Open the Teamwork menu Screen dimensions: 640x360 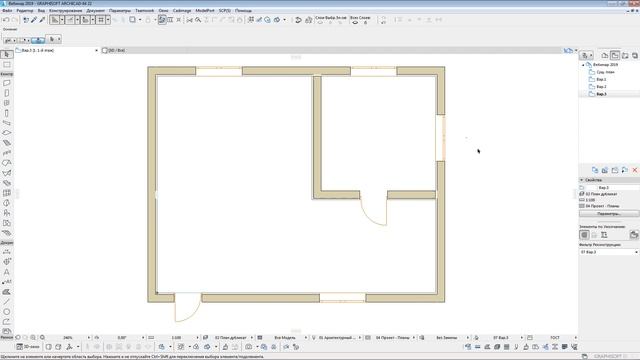[x=144, y=10]
